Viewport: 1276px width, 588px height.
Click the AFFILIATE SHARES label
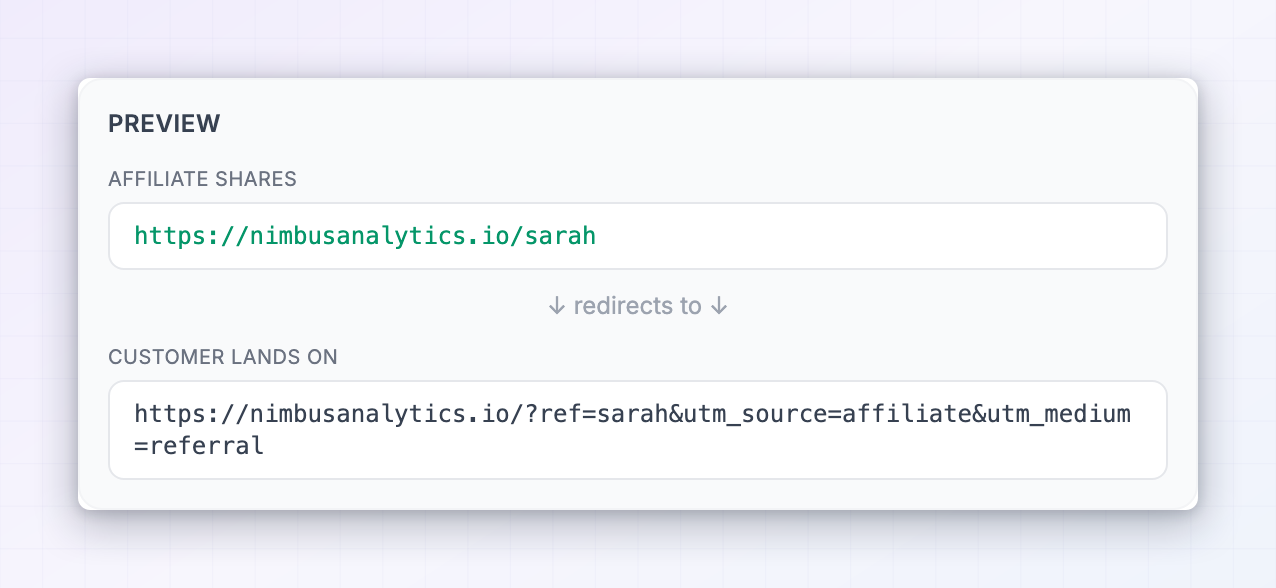click(203, 180)
